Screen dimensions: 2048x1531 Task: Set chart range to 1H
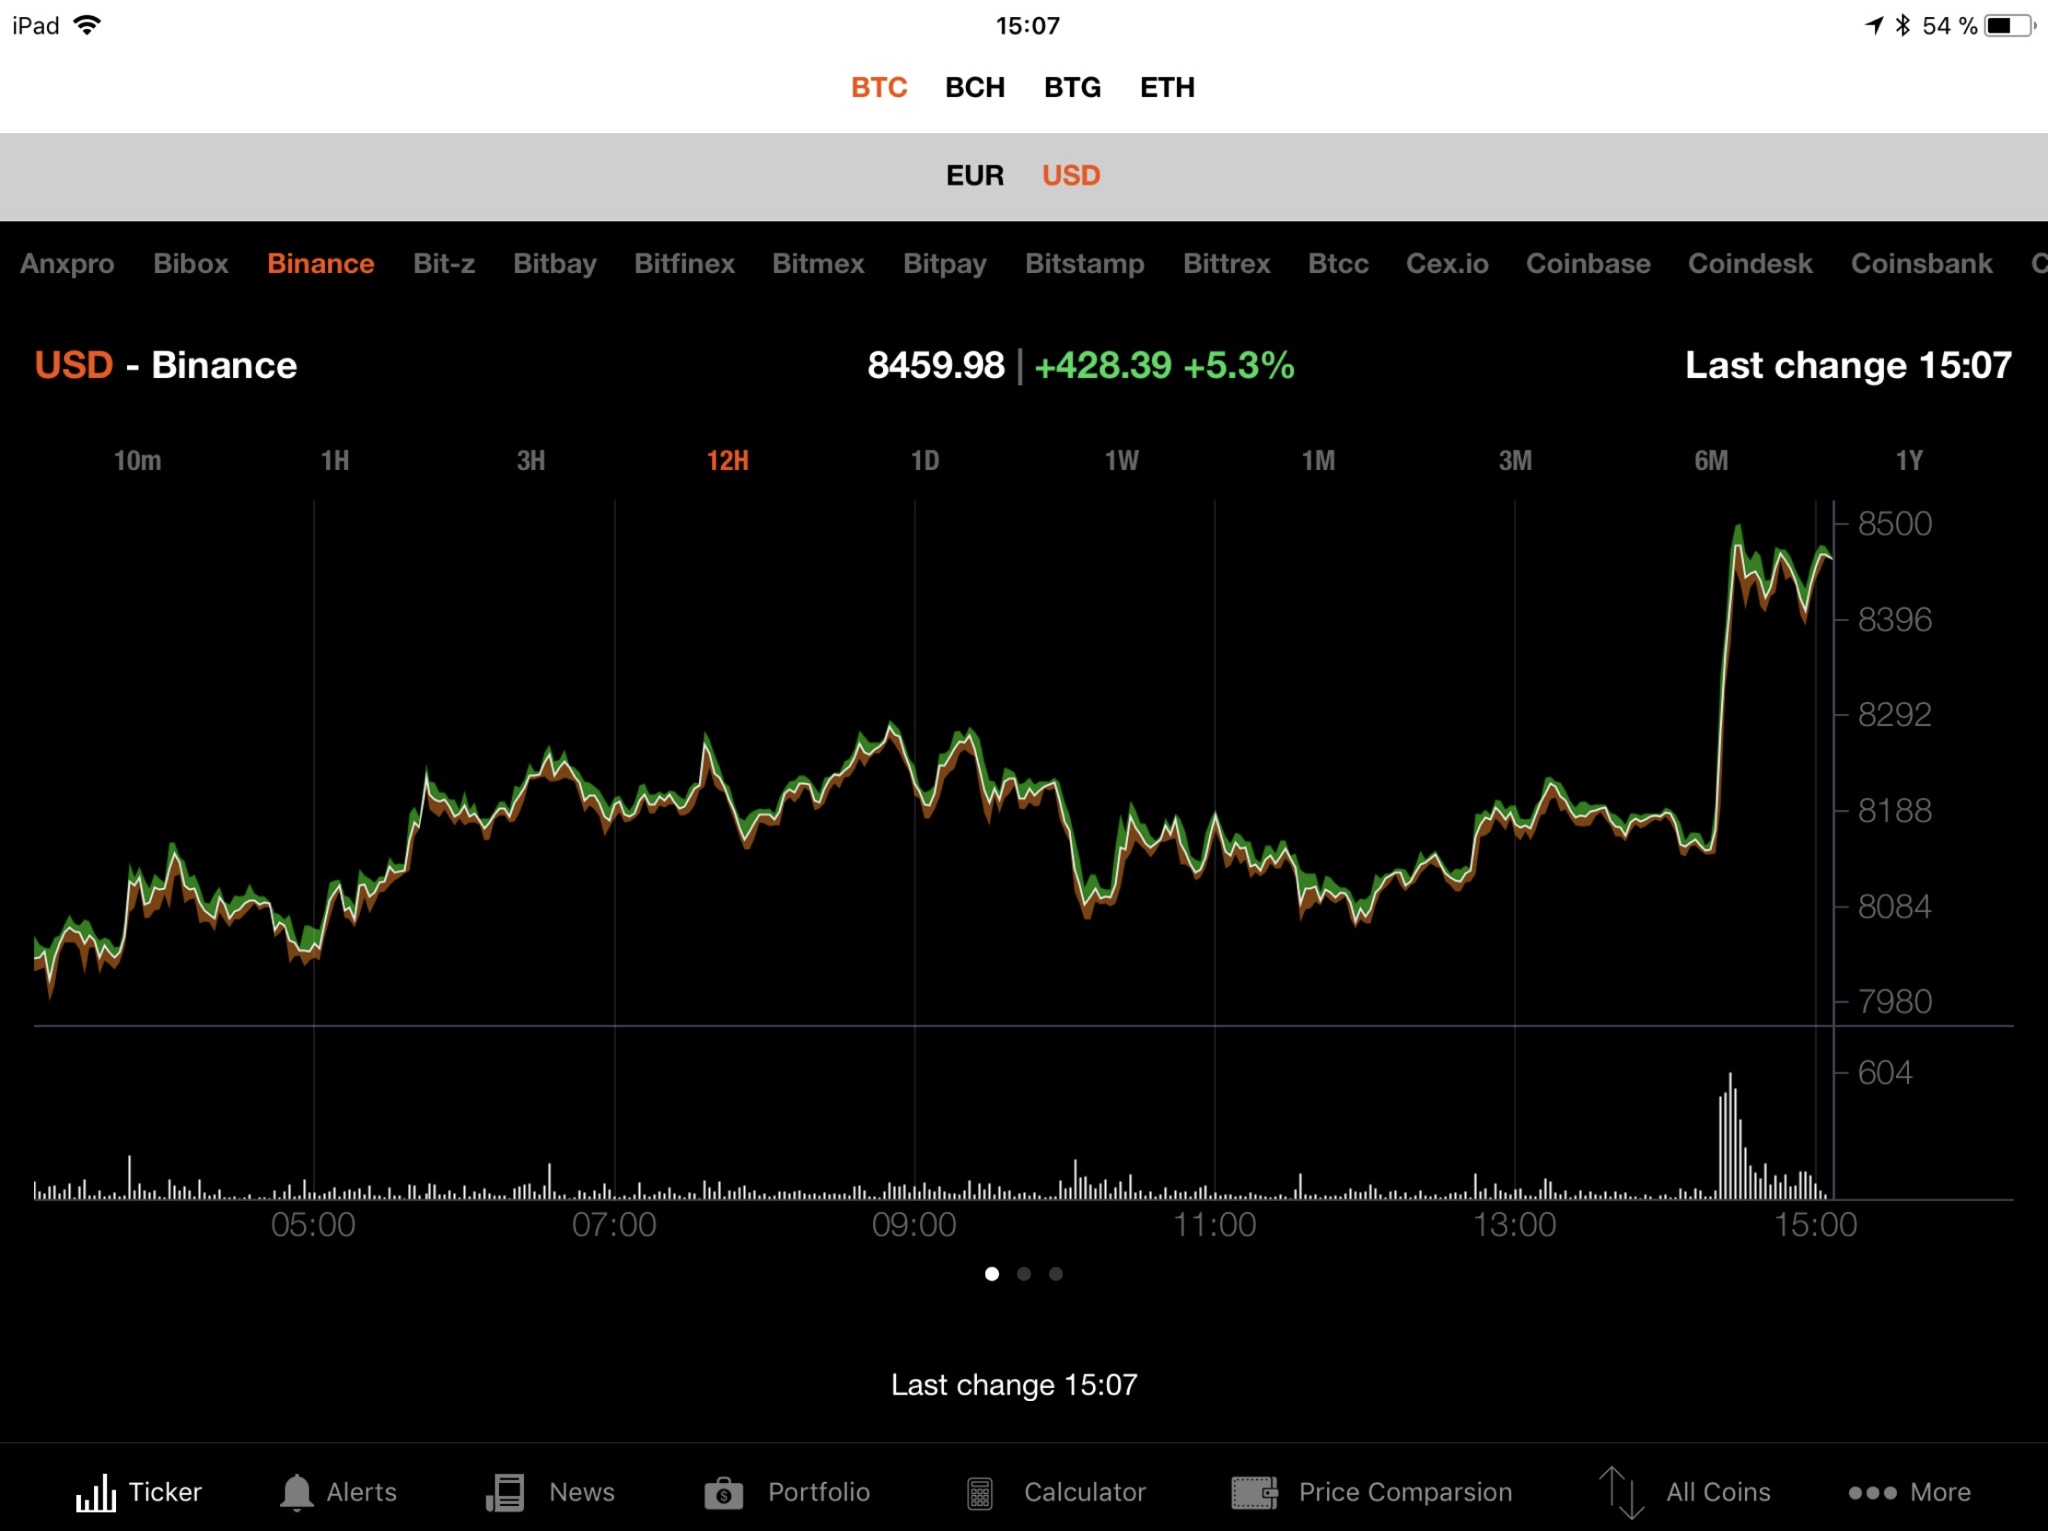pos(335,461)
